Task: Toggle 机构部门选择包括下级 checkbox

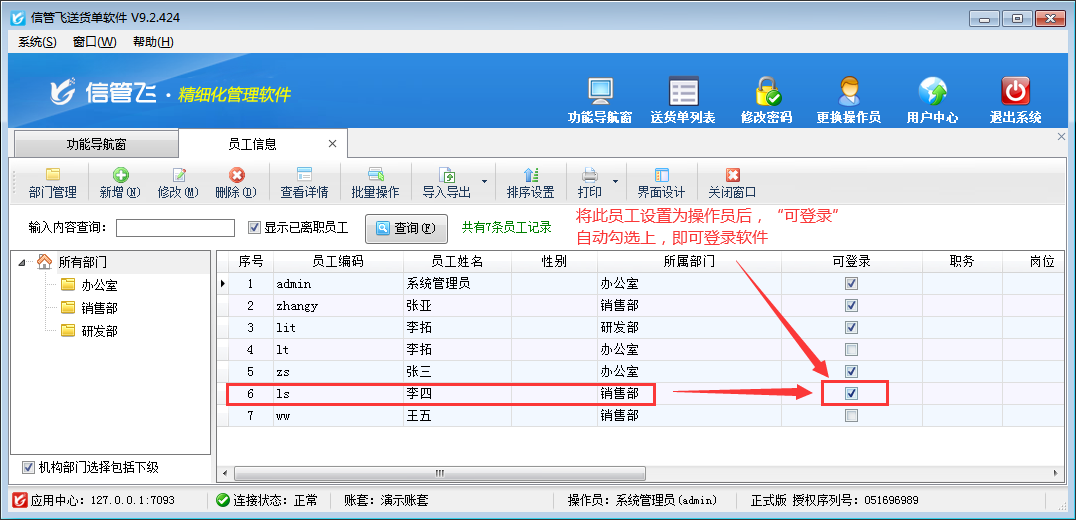Action: tap(28, 467)
